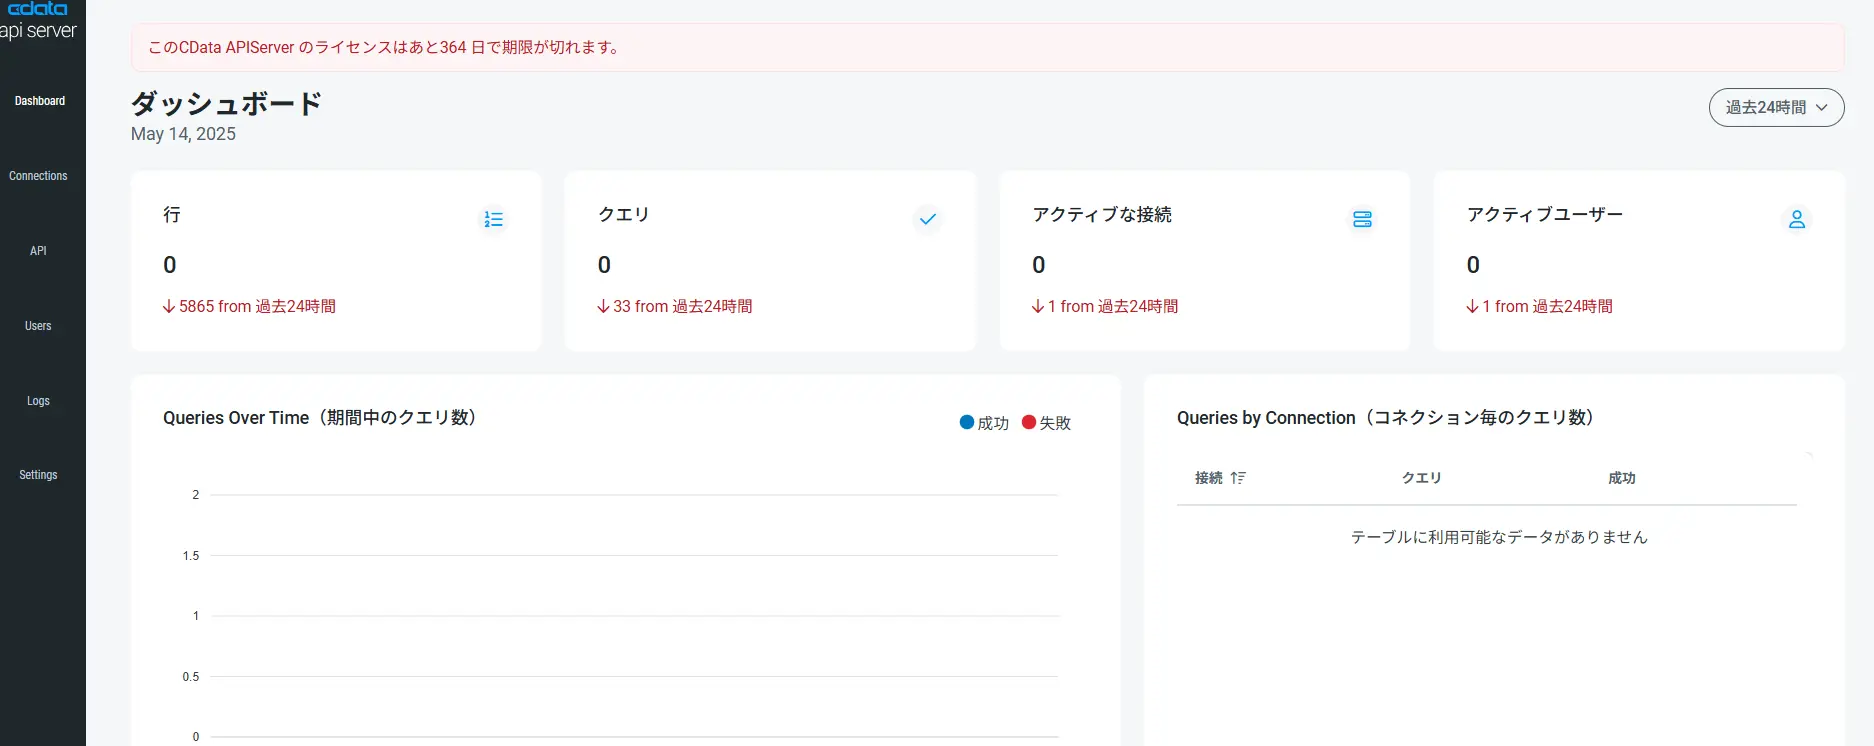The image size is (1874, 746).
Task: Click the user icon in アクティブユーザー card
Action: pos(1797,219)
